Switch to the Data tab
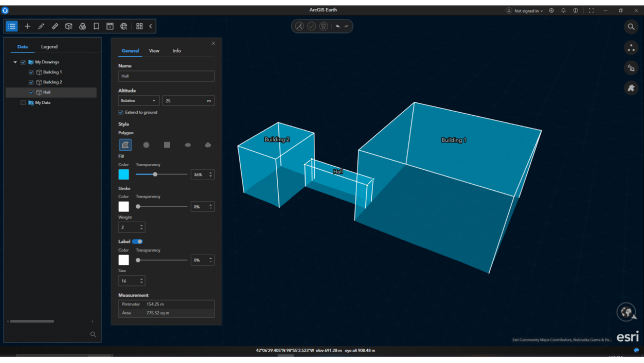 (23, 47)
